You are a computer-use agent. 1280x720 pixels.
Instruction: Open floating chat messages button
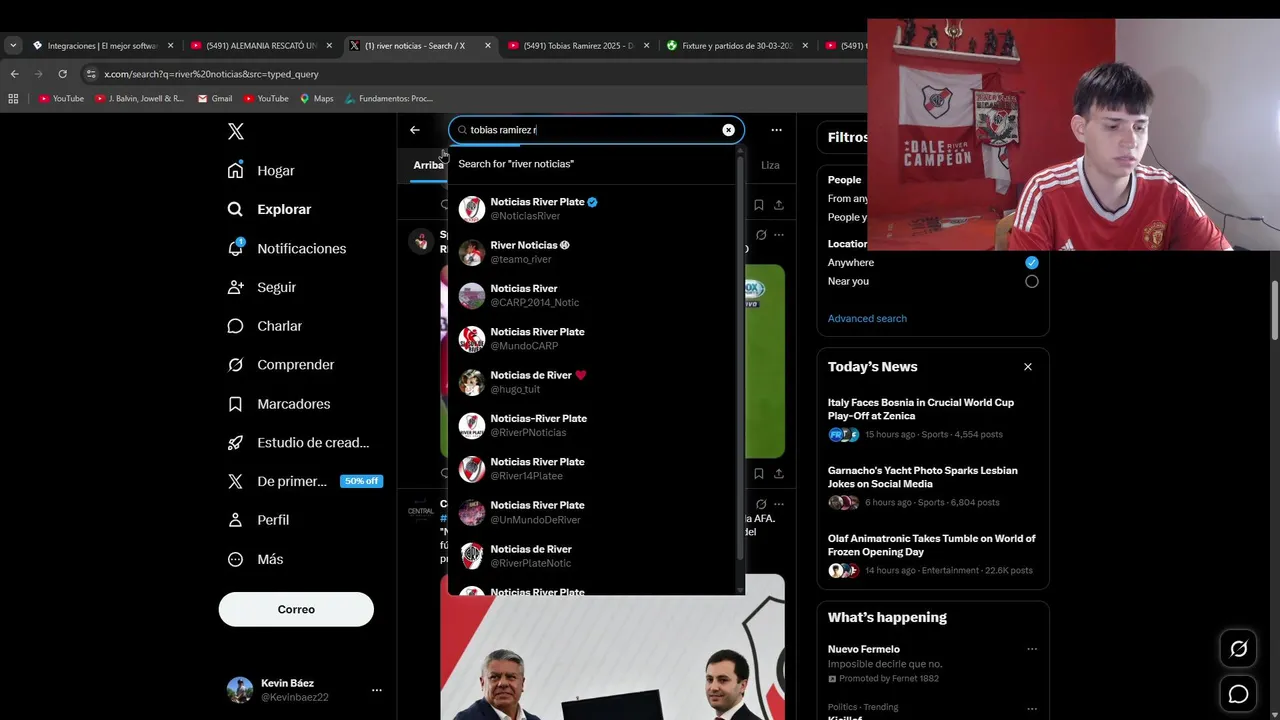point(1238,694)
